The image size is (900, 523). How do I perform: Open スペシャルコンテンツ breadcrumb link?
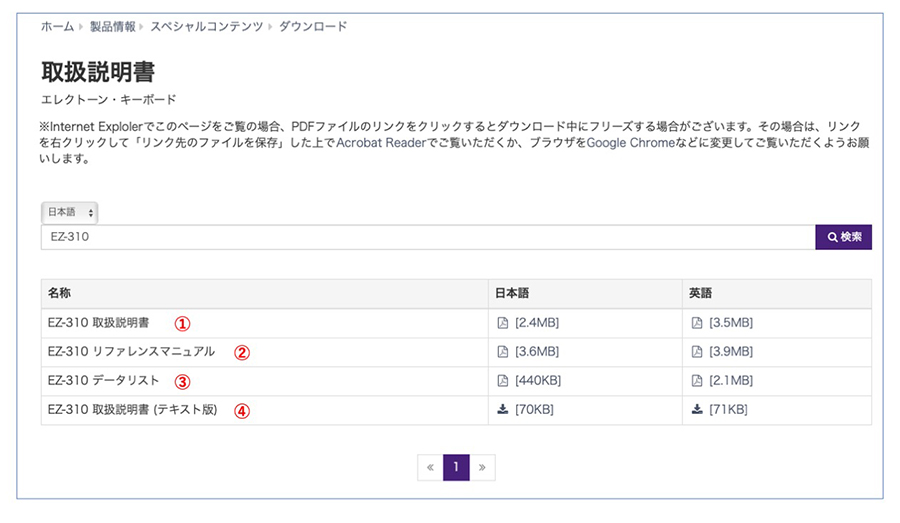[x=207, y=26]
